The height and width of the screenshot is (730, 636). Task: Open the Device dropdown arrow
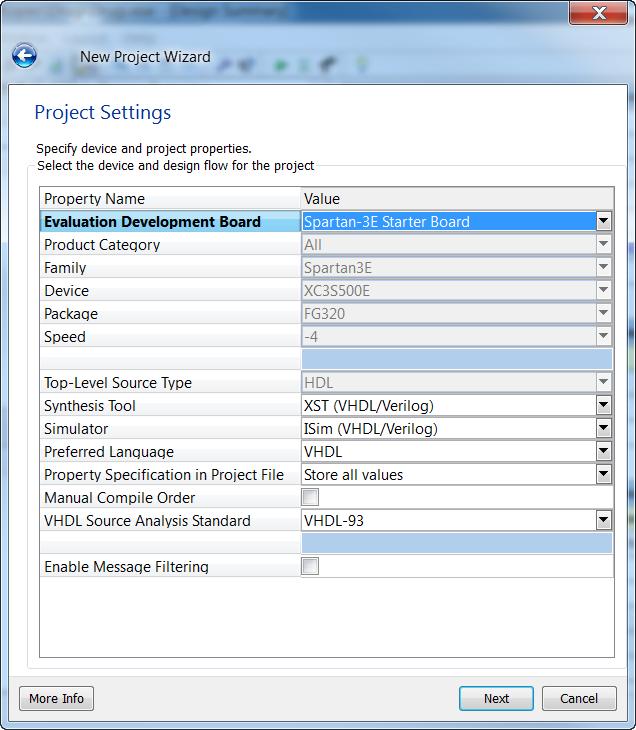pos(603,290)
